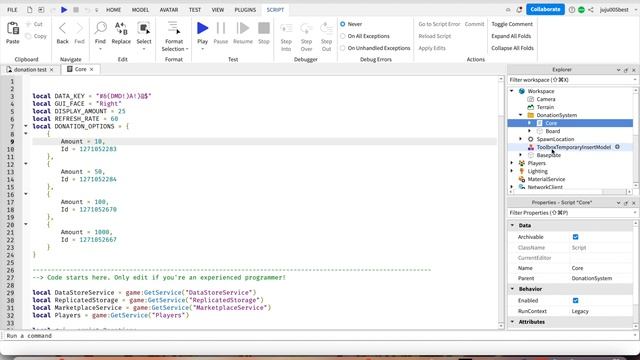Image resolution: width=640 pixels, height=360 pixels.
Task: Click Toggle Comment action
Action: coord(512,24)
